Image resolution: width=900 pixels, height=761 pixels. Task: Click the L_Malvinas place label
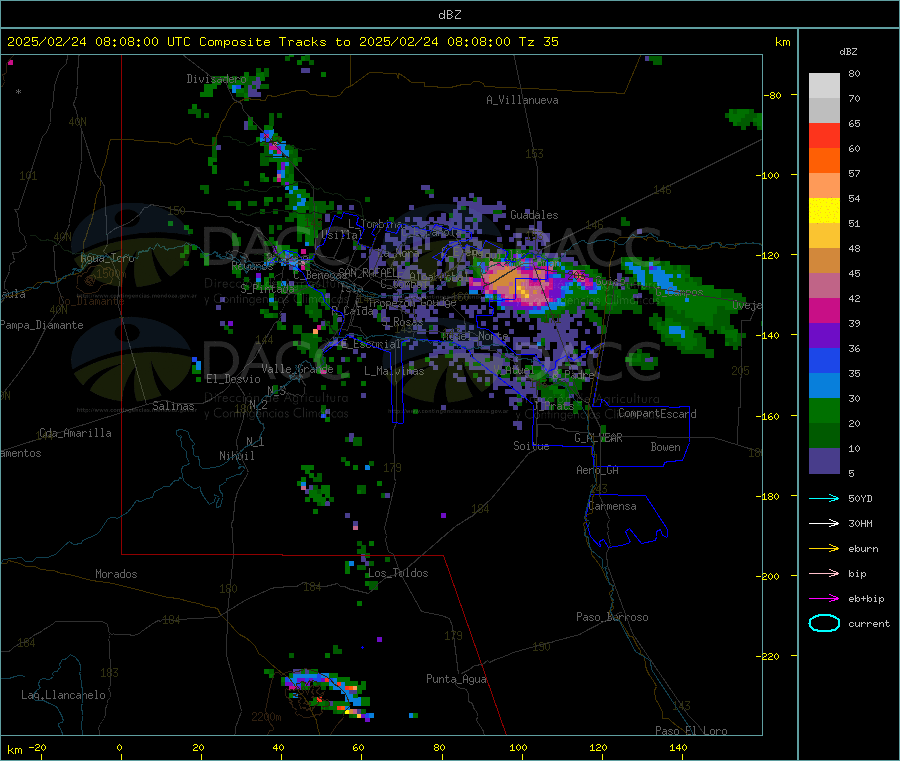(394, 371)
